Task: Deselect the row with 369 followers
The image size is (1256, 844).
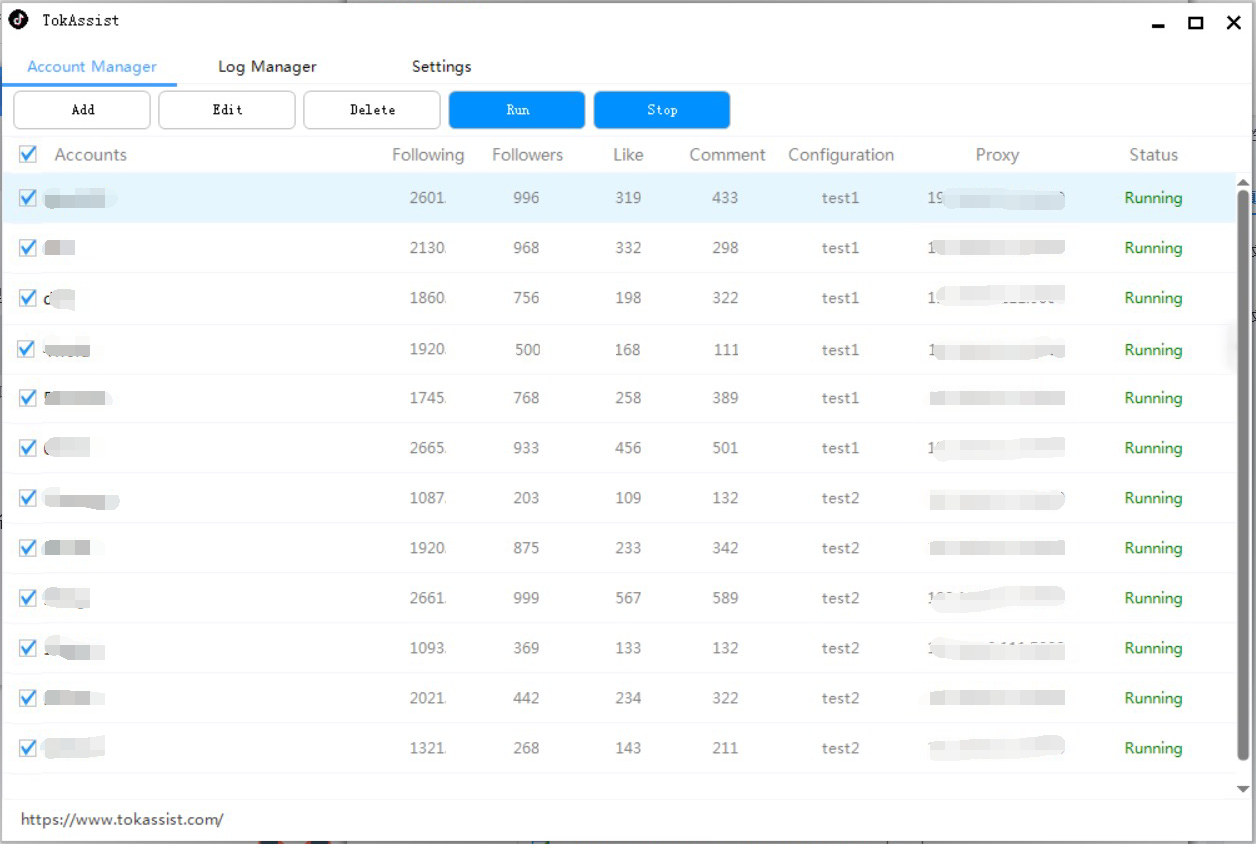Action: [28, 648]
